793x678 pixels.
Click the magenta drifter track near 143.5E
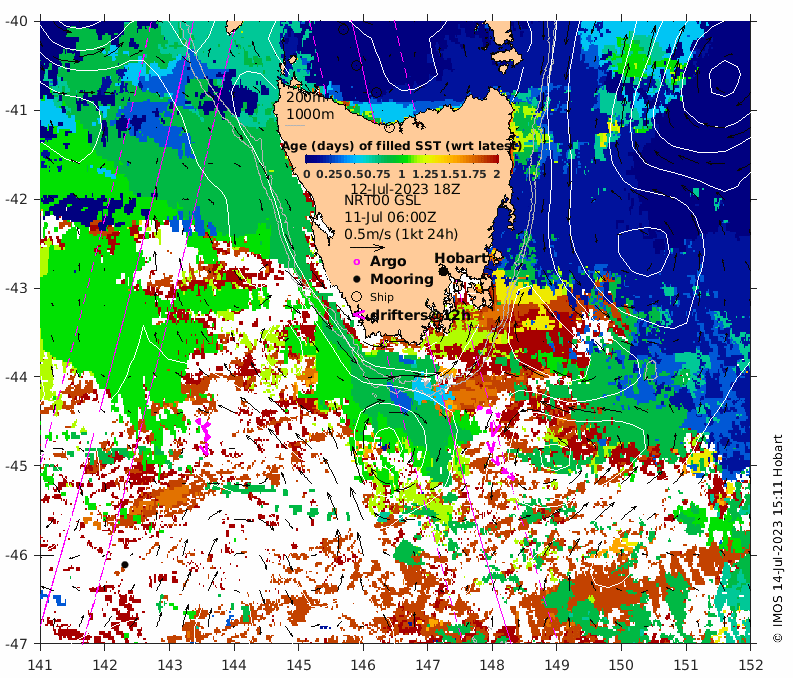coord(204,436)
